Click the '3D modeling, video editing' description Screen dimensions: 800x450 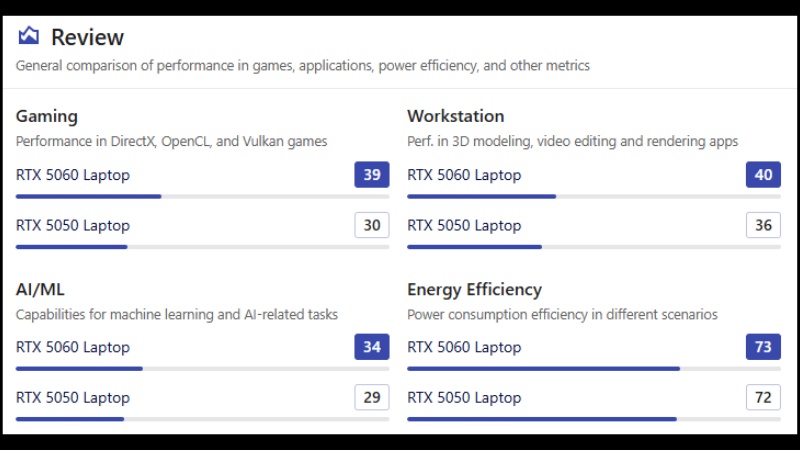572,141
